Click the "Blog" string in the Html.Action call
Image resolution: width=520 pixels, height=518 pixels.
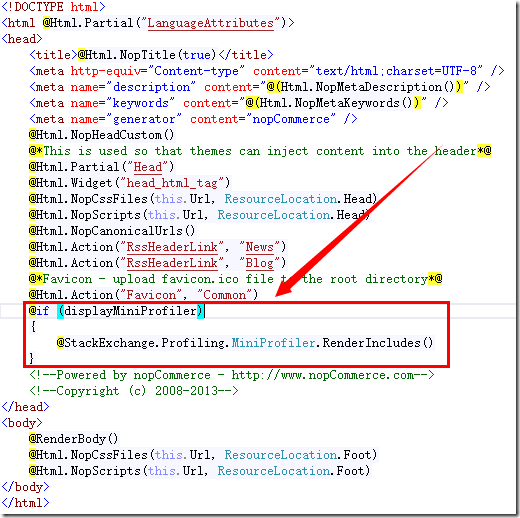tap(259, 263)
